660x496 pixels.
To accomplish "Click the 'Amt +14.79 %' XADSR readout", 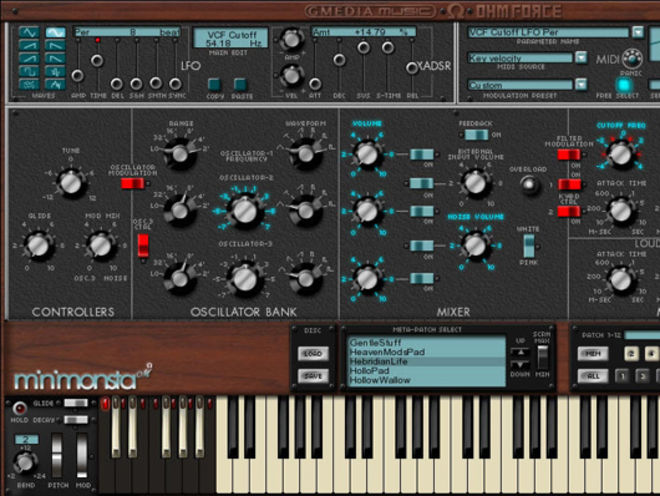I will (364, 32).
